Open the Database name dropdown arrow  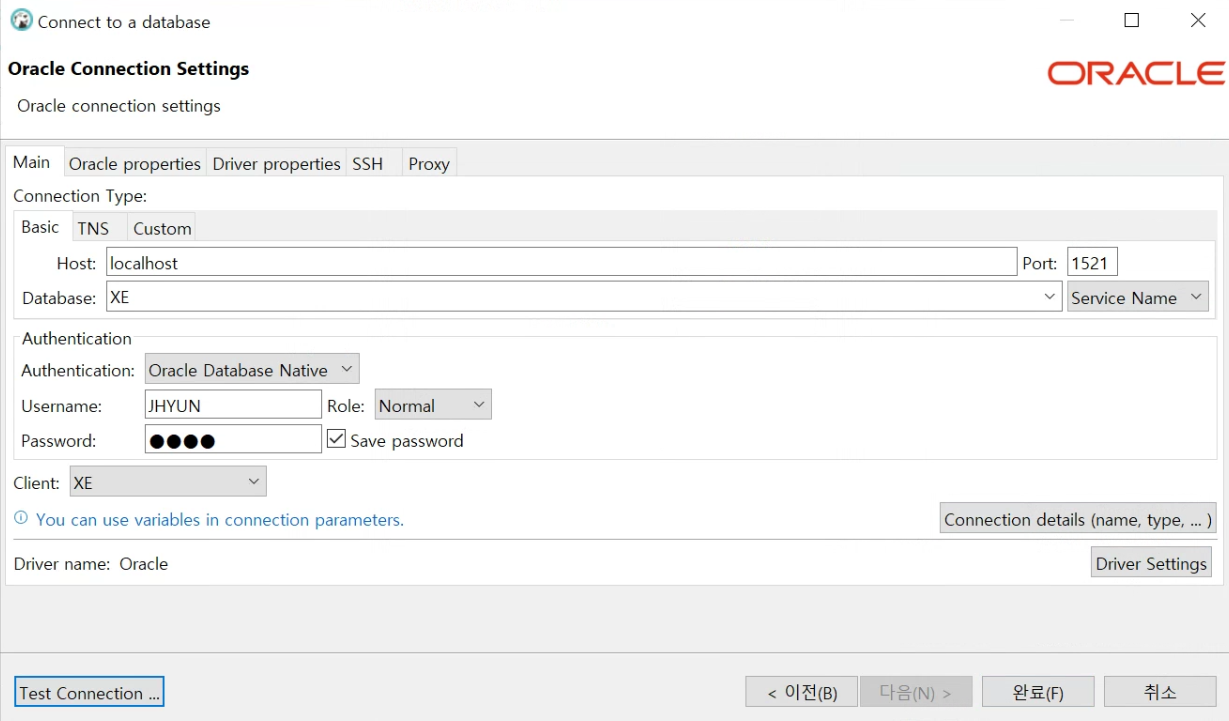1049,296
